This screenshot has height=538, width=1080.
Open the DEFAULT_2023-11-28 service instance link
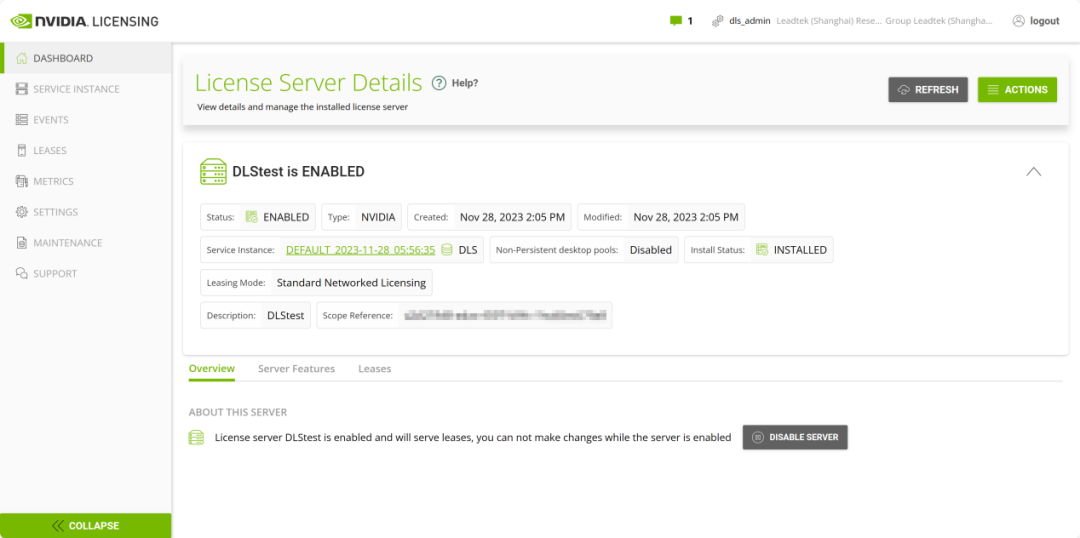[360, 250]
